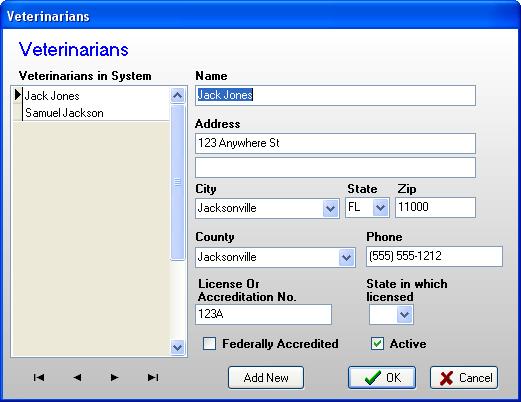Jump to last veterinarian record

[153, 377]
